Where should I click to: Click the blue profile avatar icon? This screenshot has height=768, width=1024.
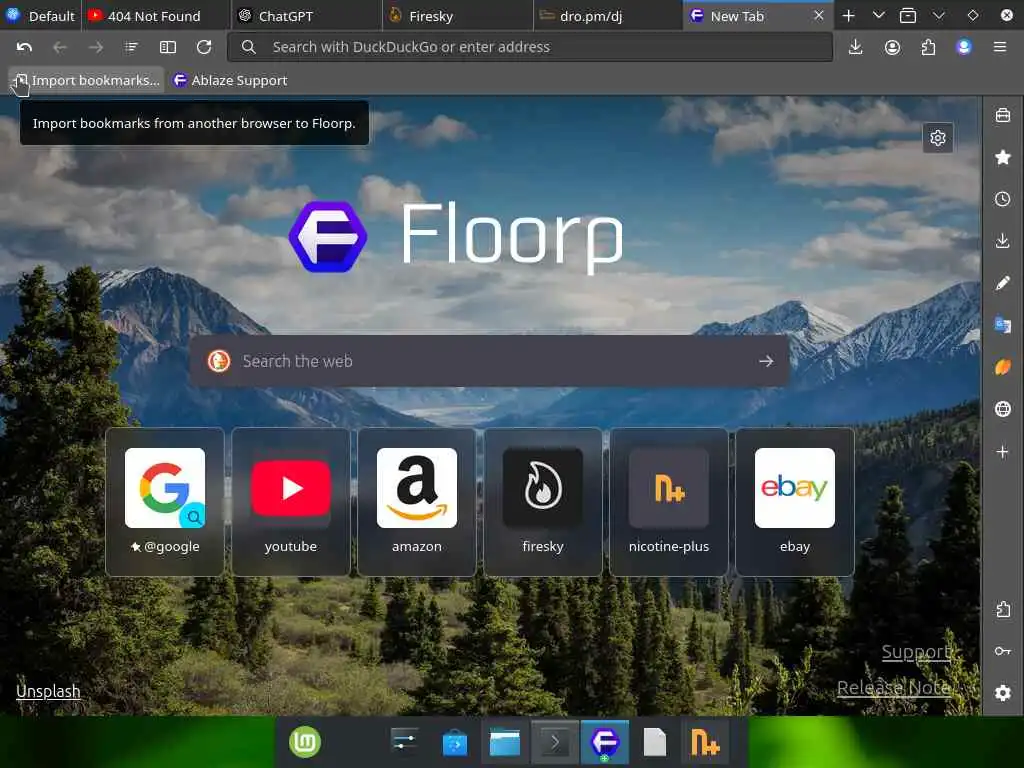(x=964, y=47)
